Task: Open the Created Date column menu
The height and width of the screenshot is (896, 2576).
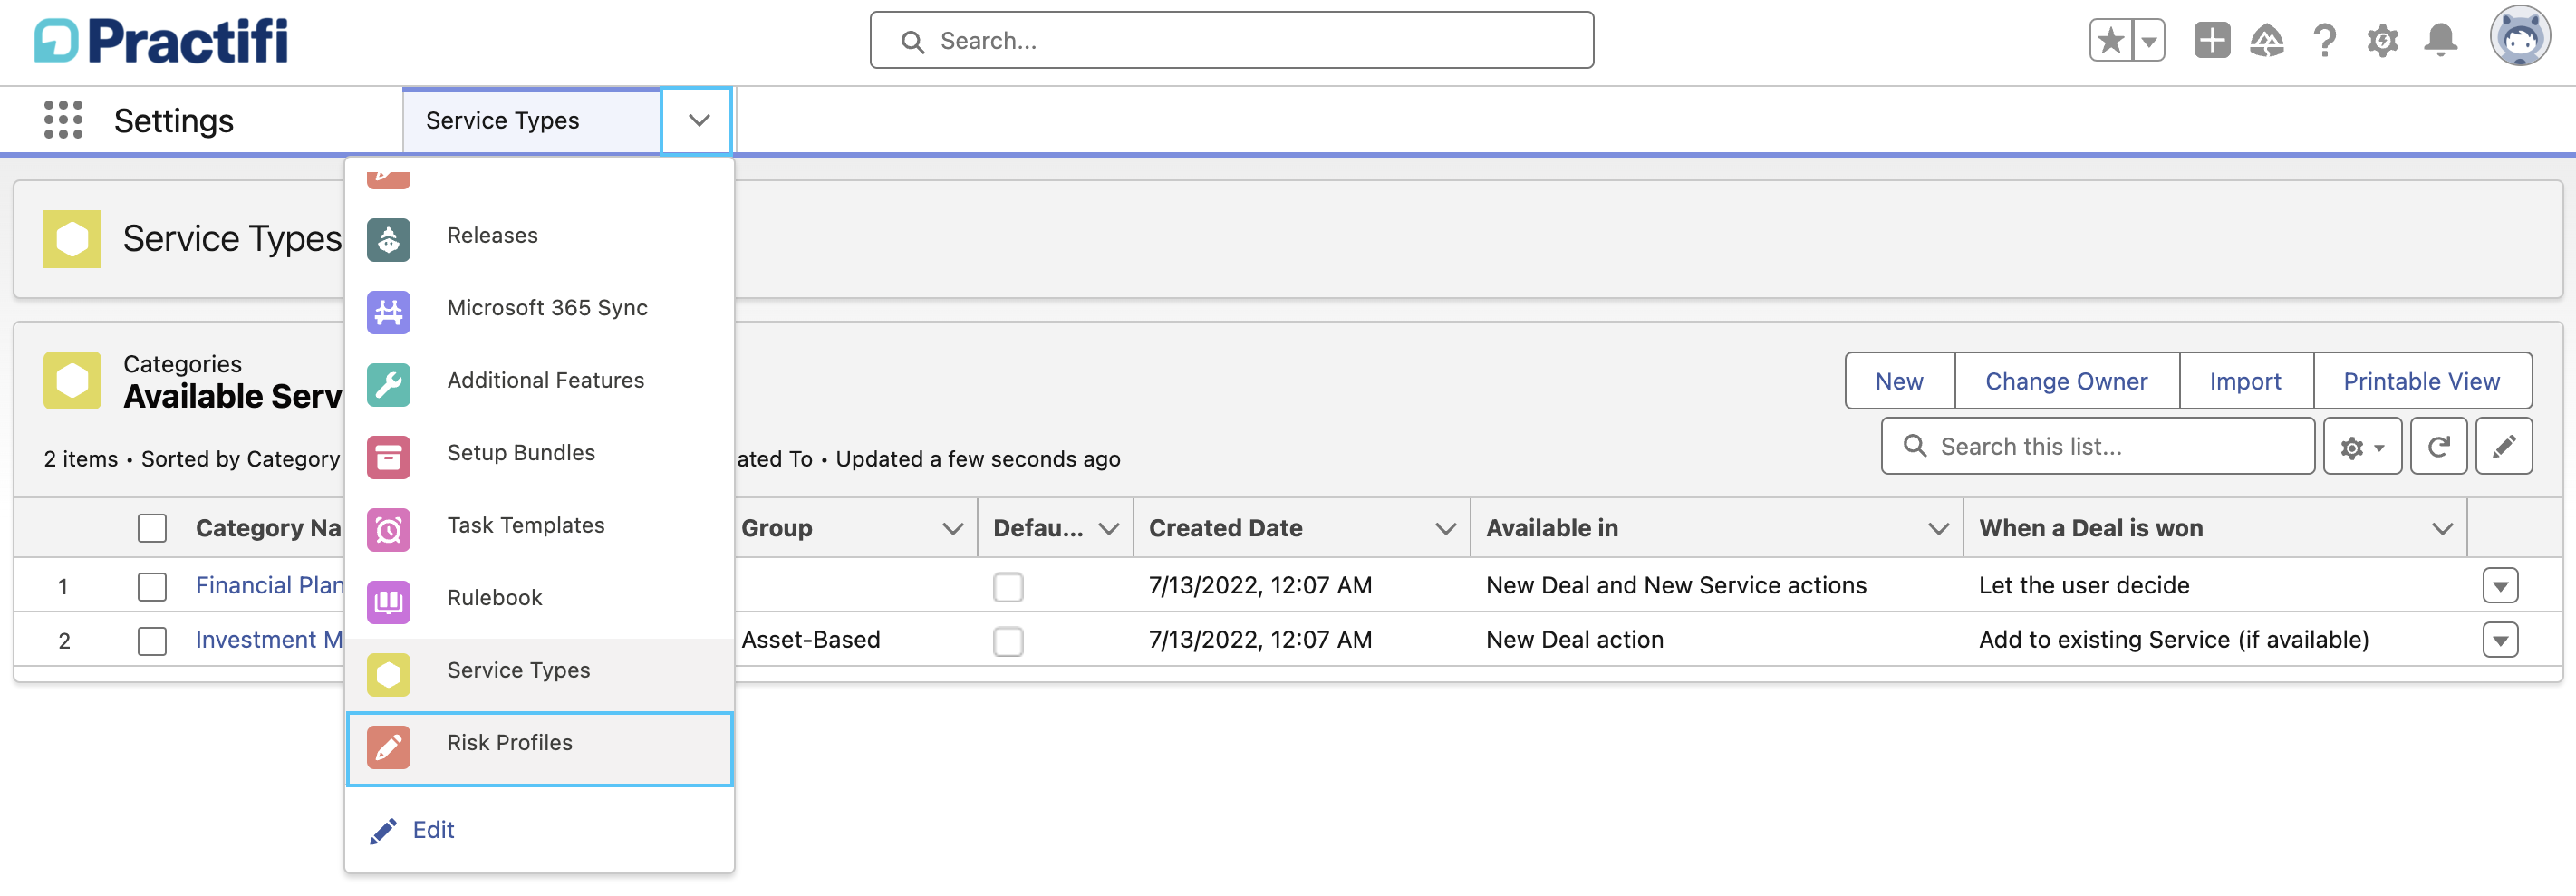Action: (x=1445, y=528)
